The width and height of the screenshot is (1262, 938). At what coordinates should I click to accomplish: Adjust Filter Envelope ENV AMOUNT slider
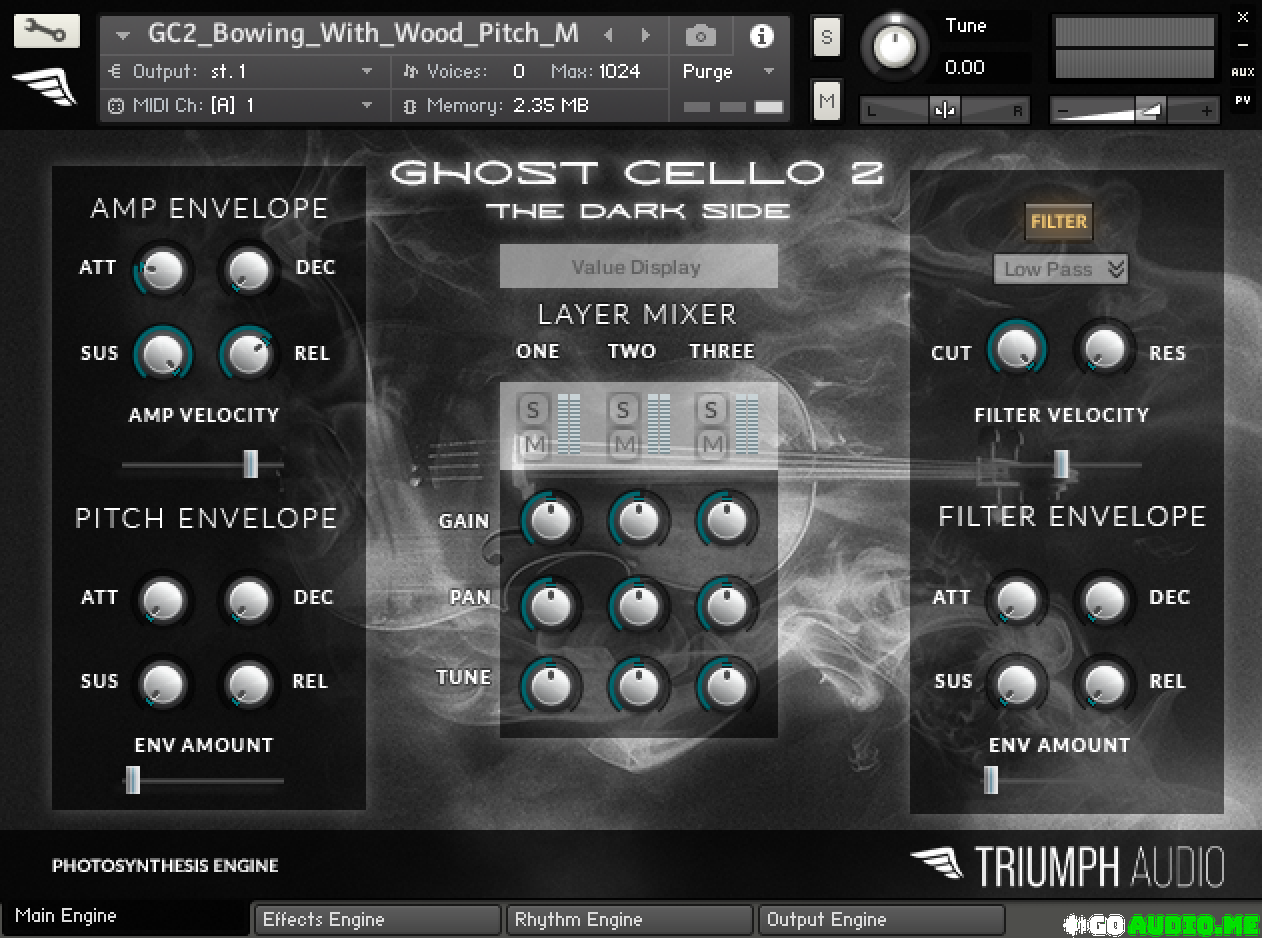click(1060, 780)
